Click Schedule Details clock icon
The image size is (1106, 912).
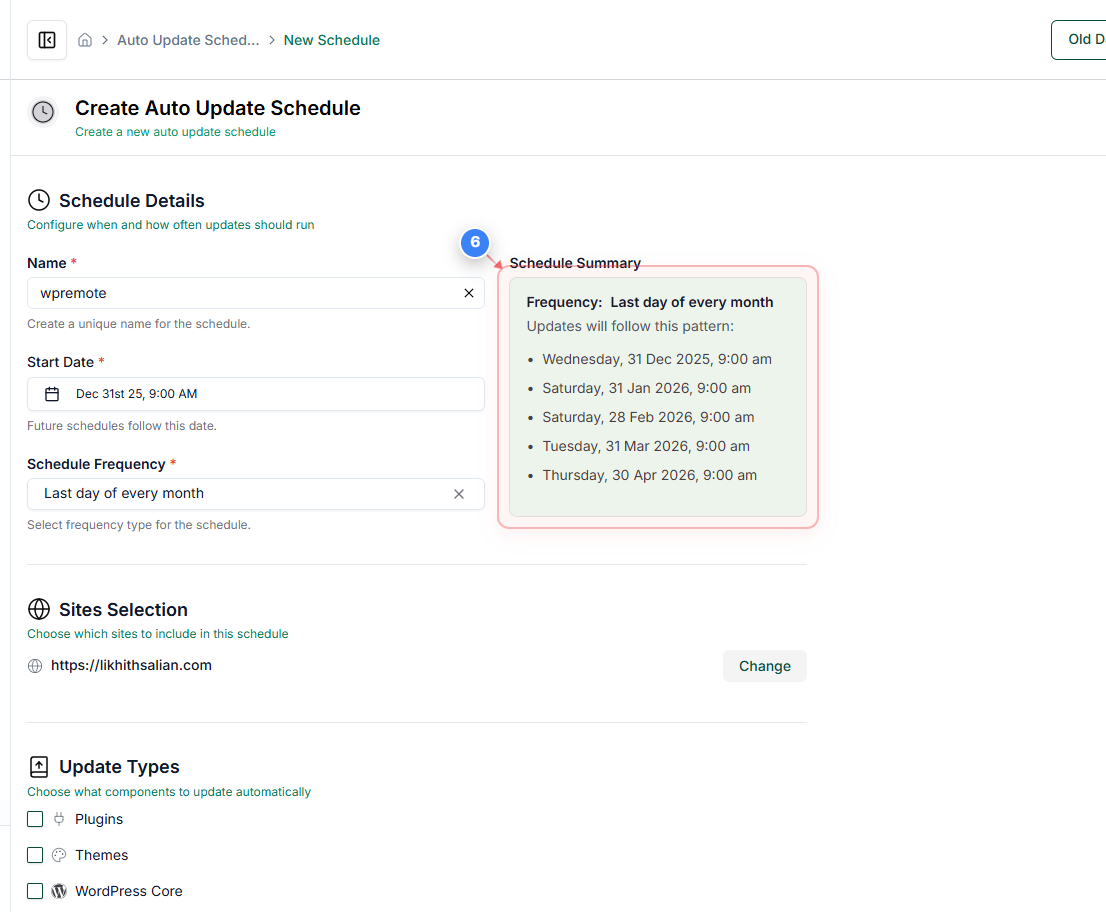click(x=39, y=200)
